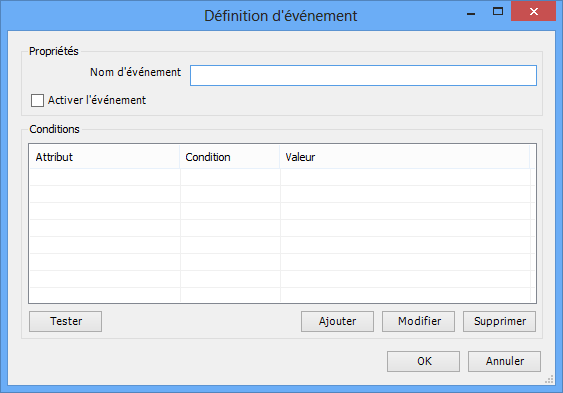Click the Tester button
Viewport: 563px width, 393px height.
tap(65, 321)
